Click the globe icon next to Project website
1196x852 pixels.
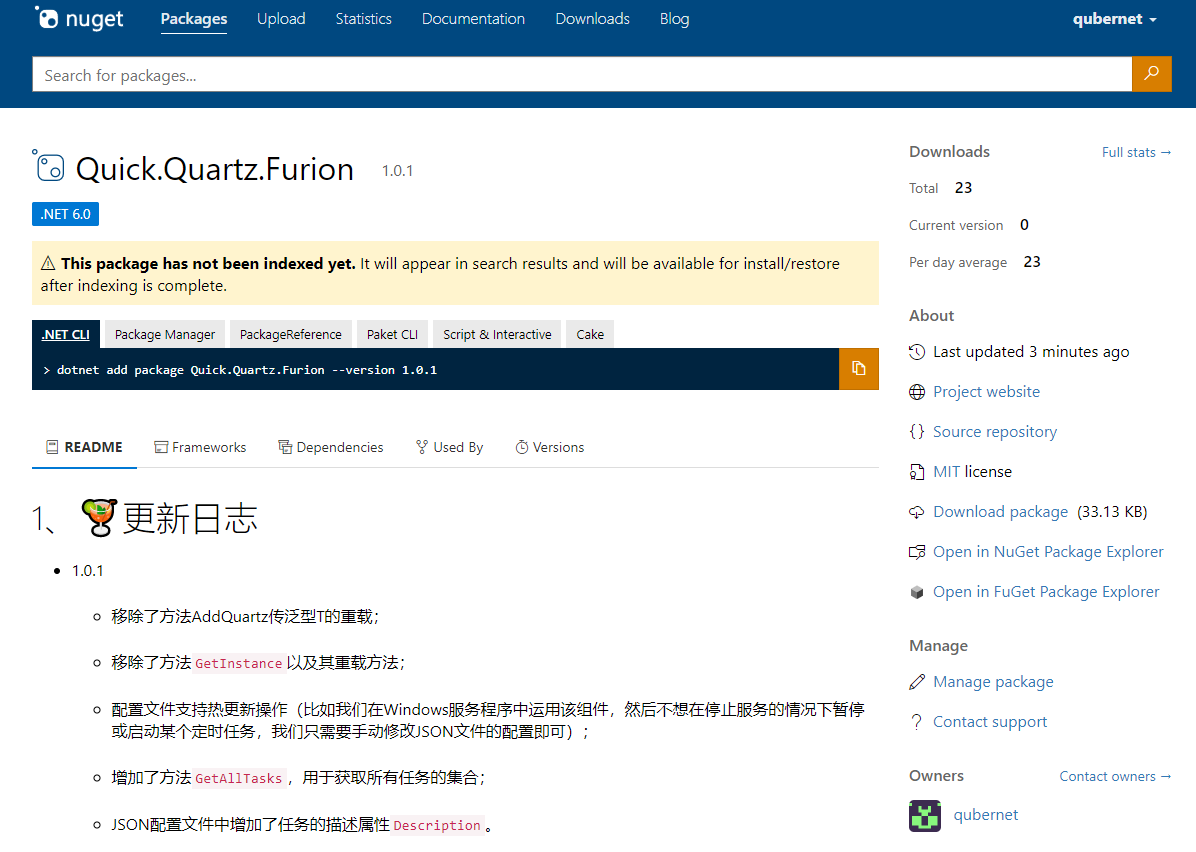tap(917, 391)
